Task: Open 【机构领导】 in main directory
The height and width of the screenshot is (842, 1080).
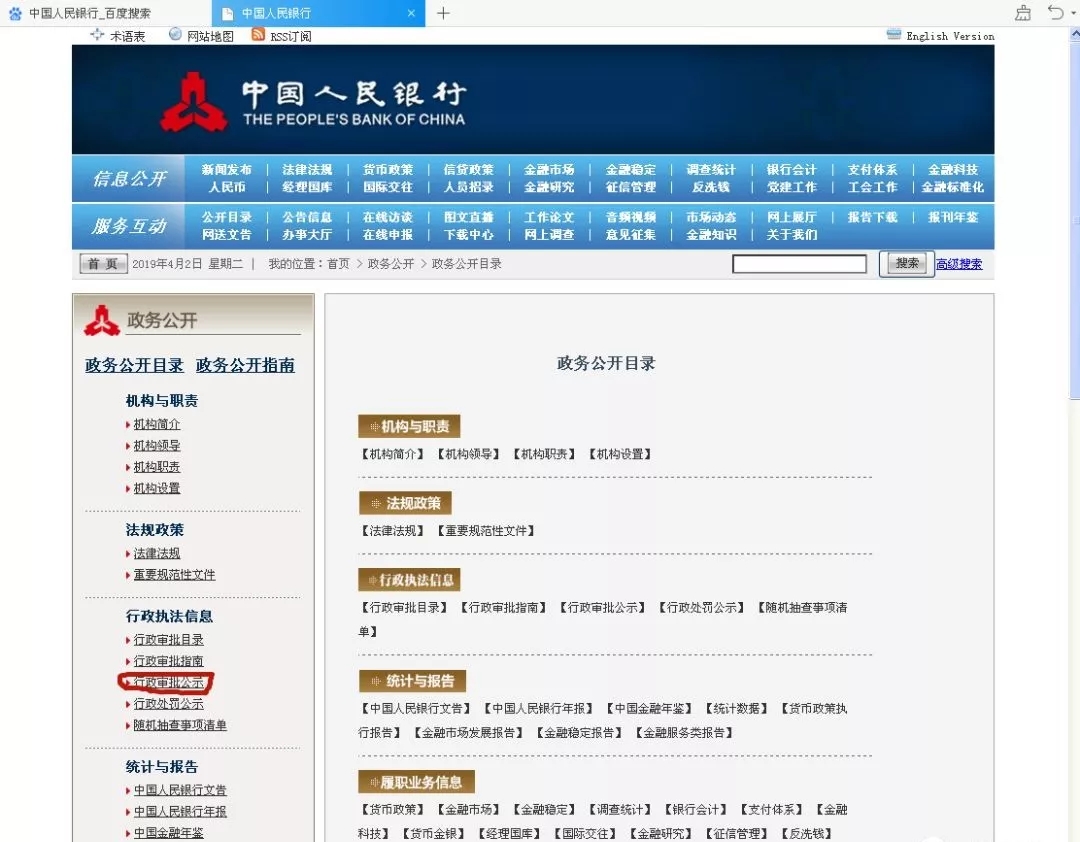Action: (x=468, y=454)
